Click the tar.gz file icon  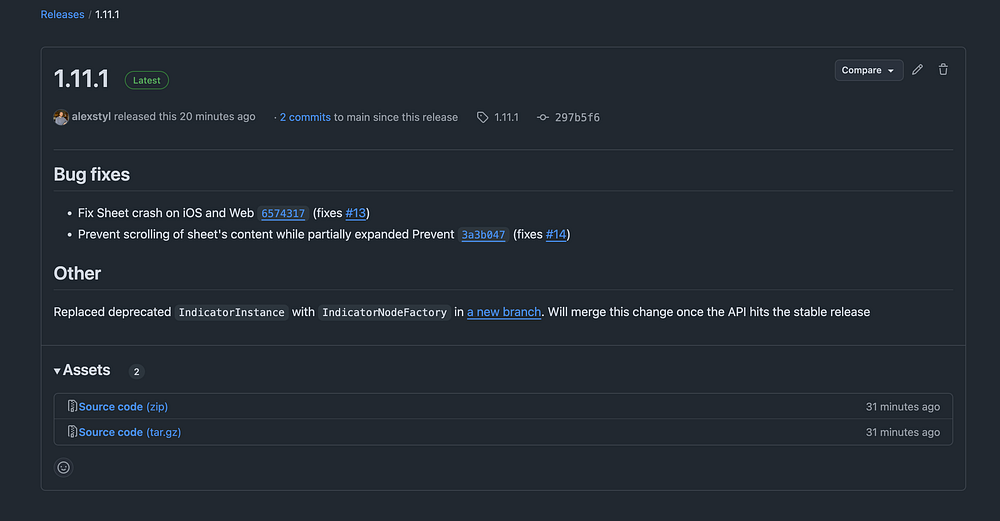point(72,432)
